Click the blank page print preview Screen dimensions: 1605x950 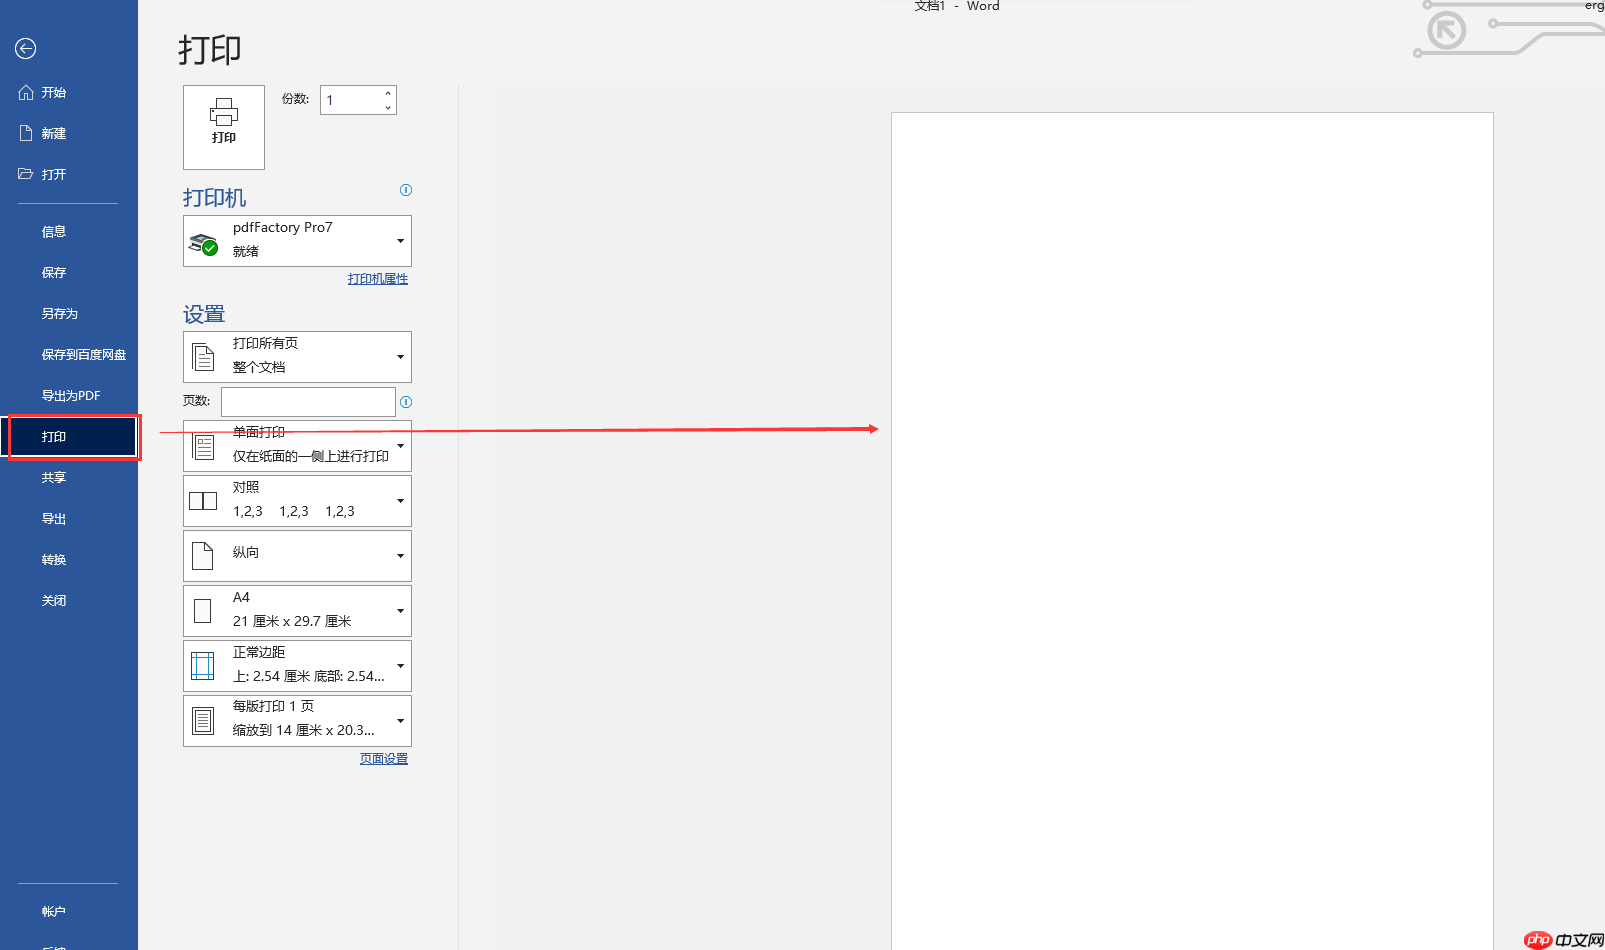pyautogui.click(x=1192, y=531)
